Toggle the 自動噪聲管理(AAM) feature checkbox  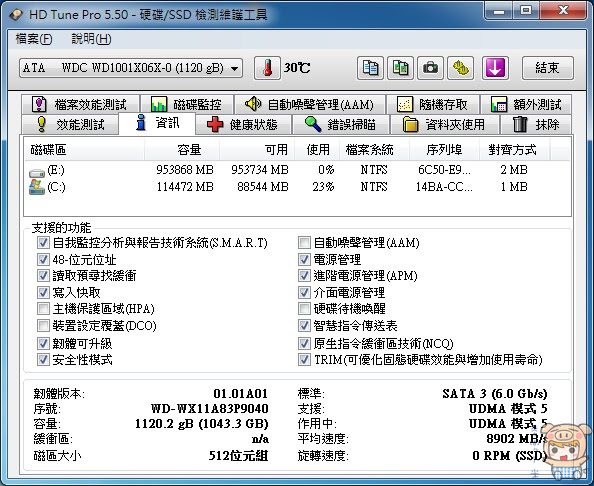click(x=304, y=242)
